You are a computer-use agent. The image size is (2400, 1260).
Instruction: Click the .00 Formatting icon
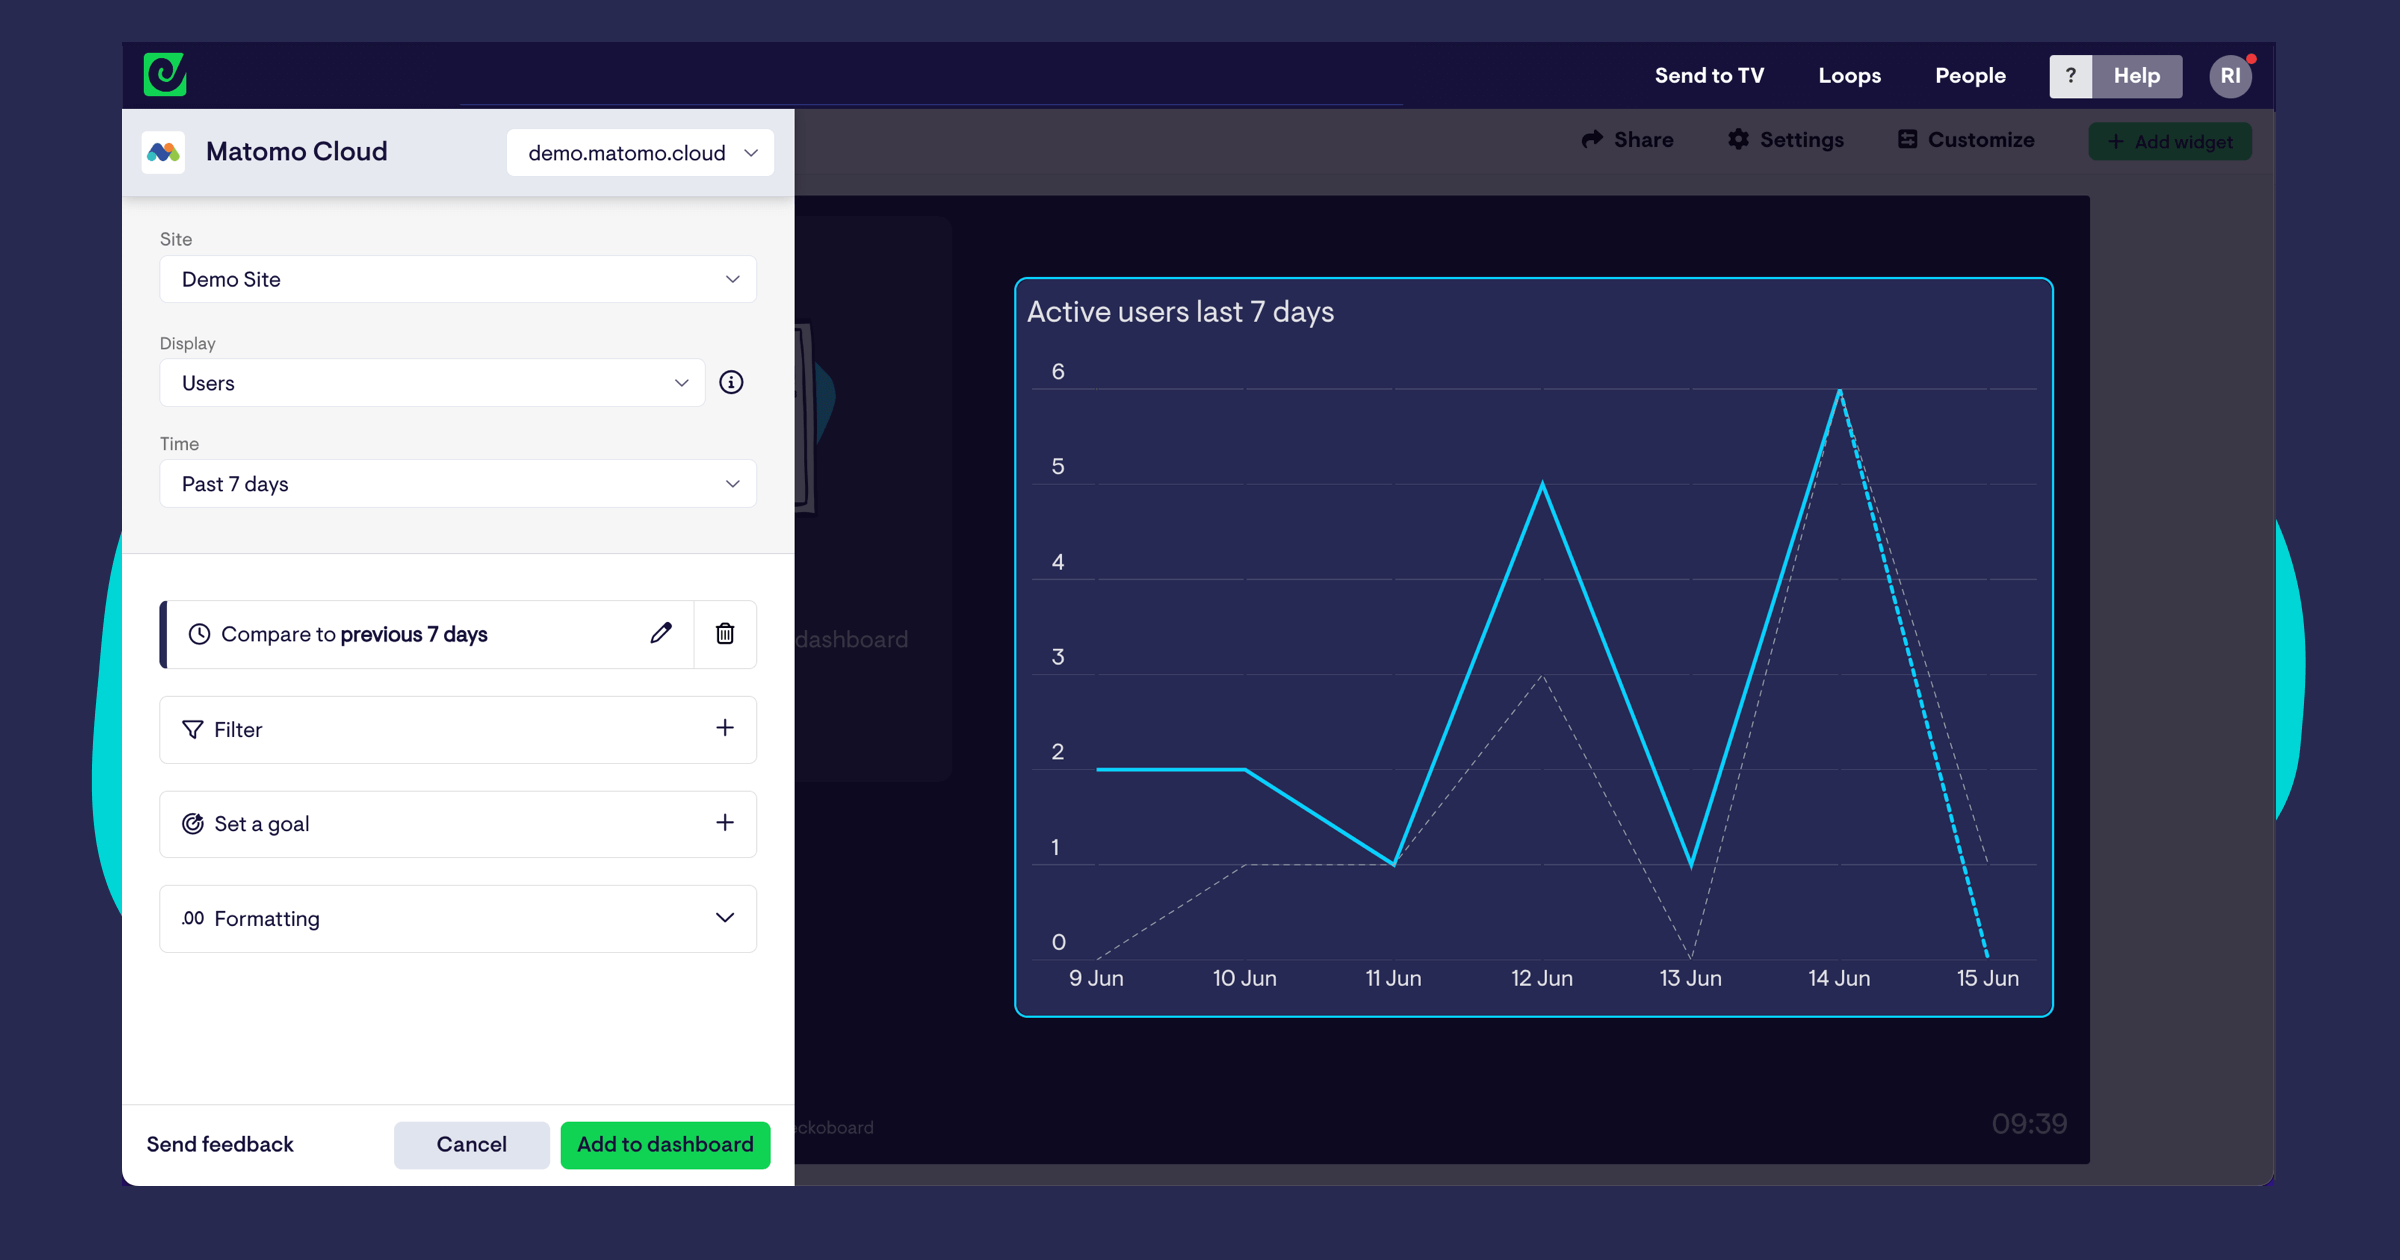[x=192, y=918]
